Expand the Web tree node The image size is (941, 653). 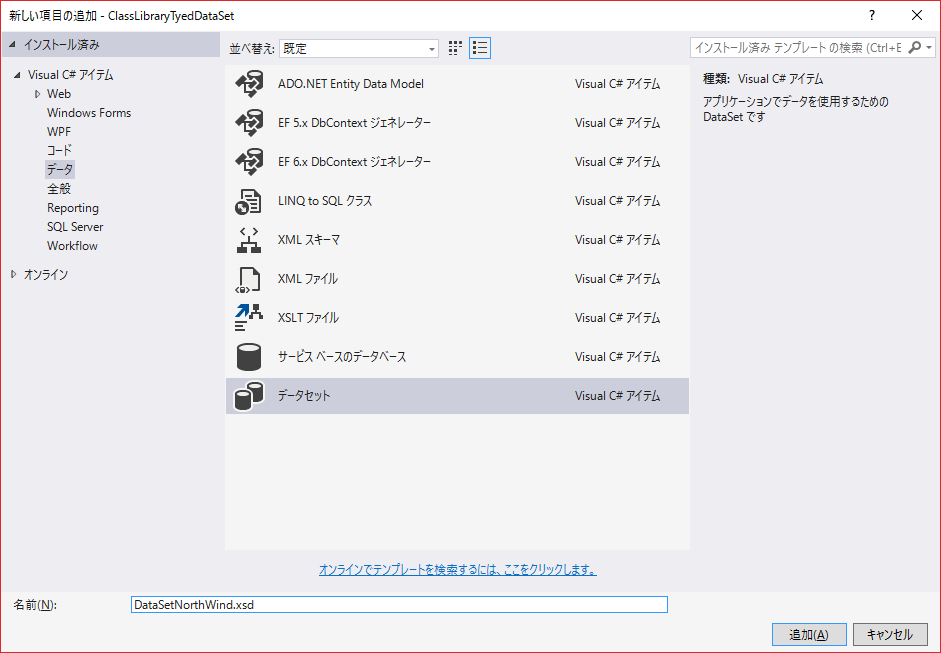38,94
